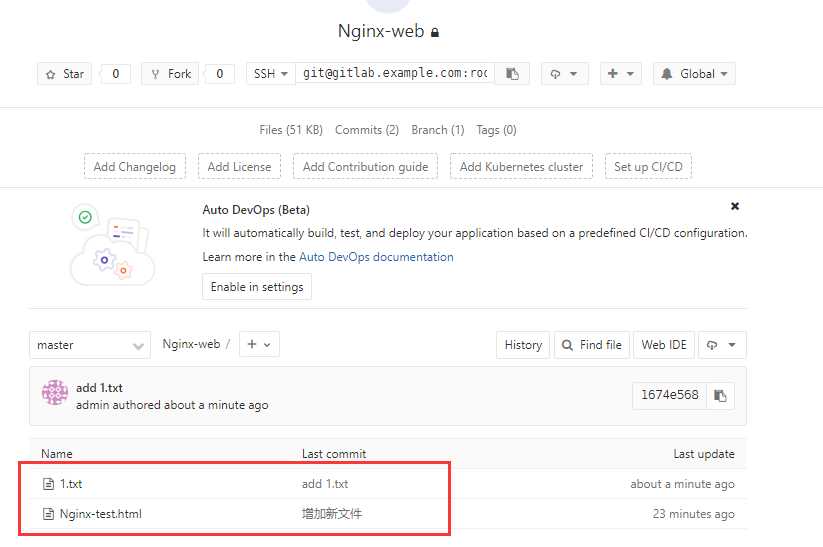The height and width of the screenshot is (547, 823).
Task: Dismiss the Auto DevOps banner
Action: 735,206
